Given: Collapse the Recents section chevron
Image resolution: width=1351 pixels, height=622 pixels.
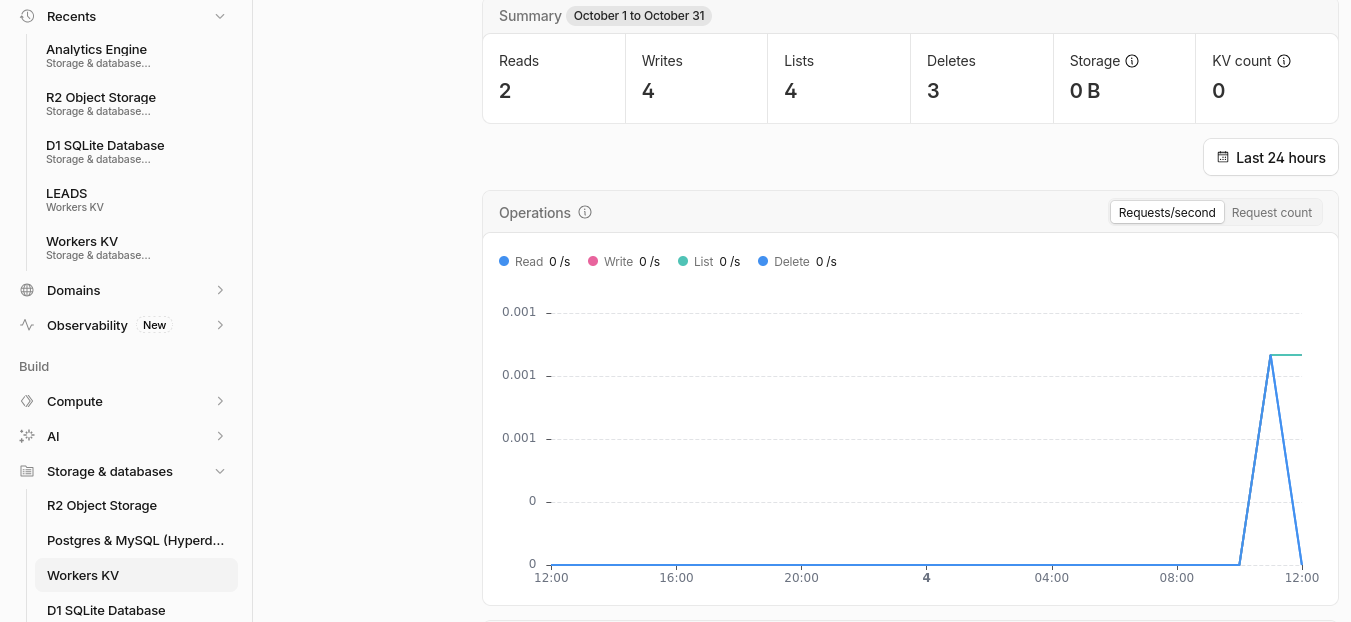Looking at the screenshot, I should coord(220,16).
